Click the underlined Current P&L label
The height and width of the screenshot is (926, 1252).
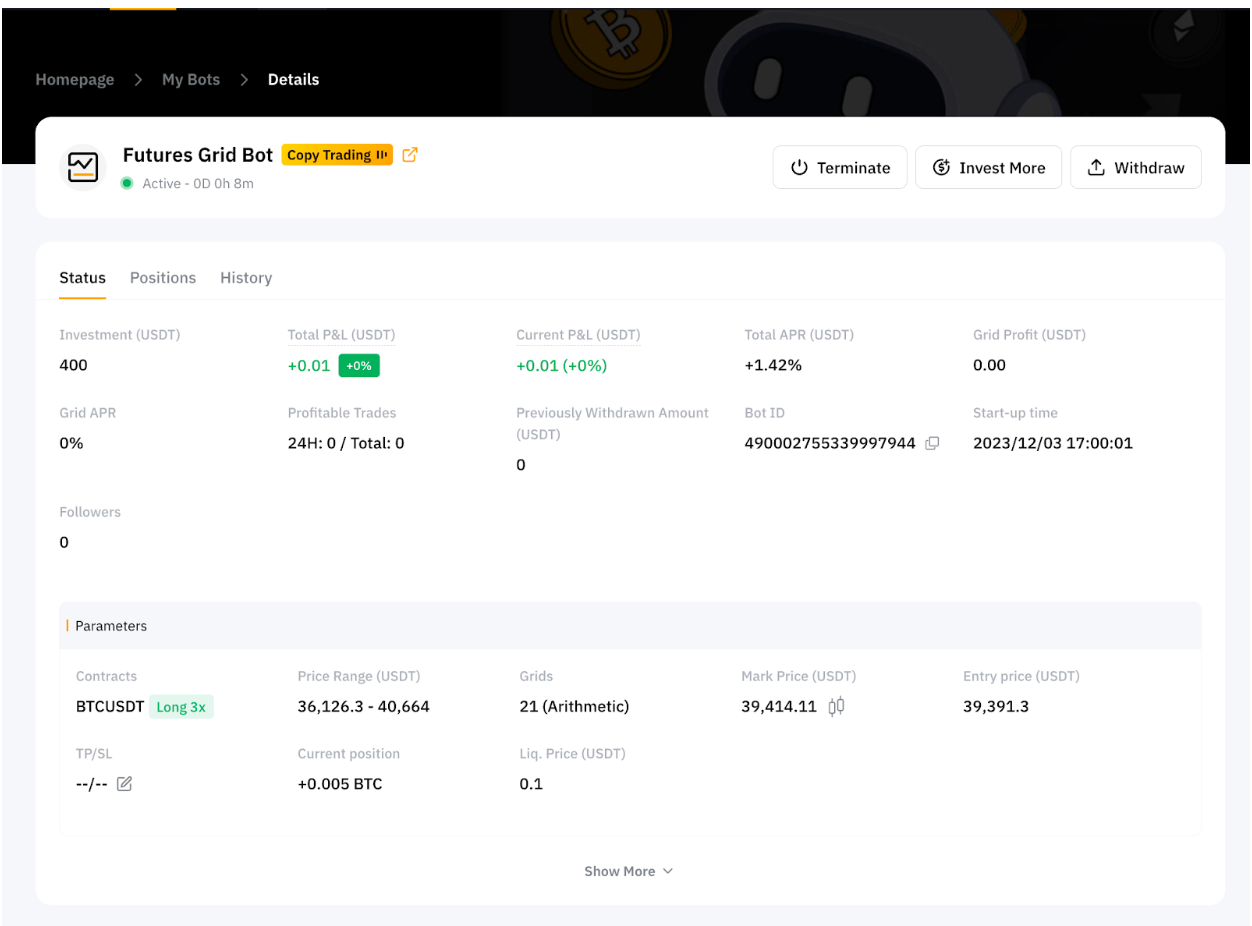578,335
